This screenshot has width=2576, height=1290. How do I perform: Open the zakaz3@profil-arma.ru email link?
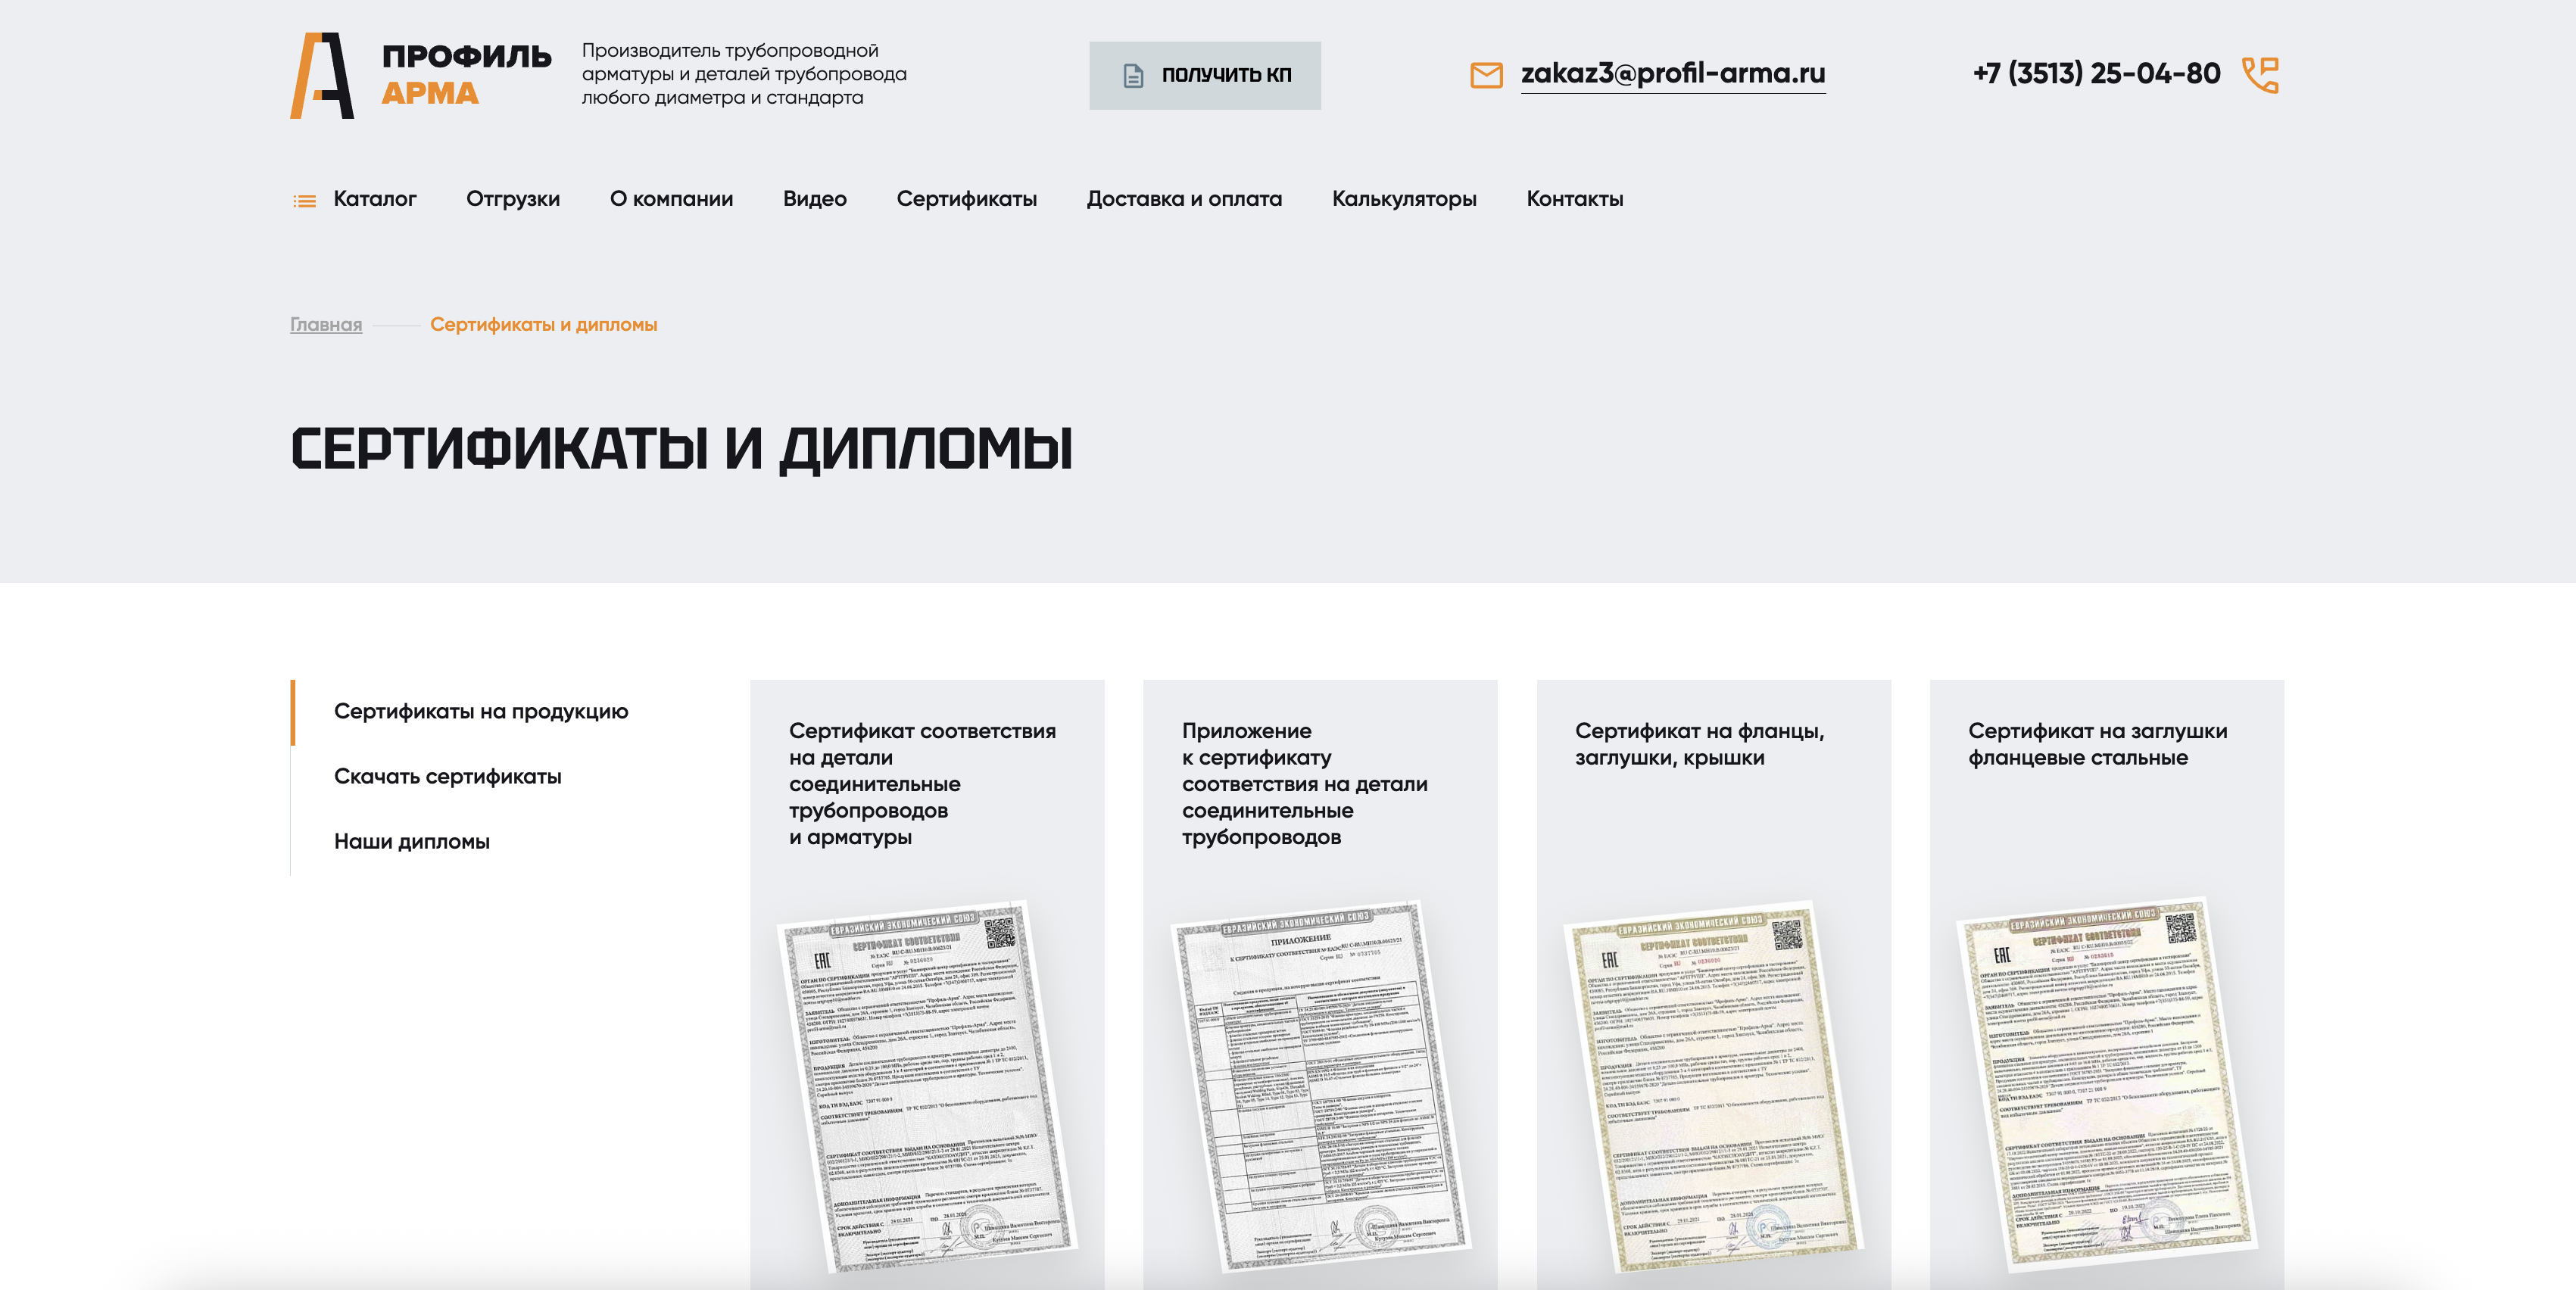click(x=1672, y=73)
